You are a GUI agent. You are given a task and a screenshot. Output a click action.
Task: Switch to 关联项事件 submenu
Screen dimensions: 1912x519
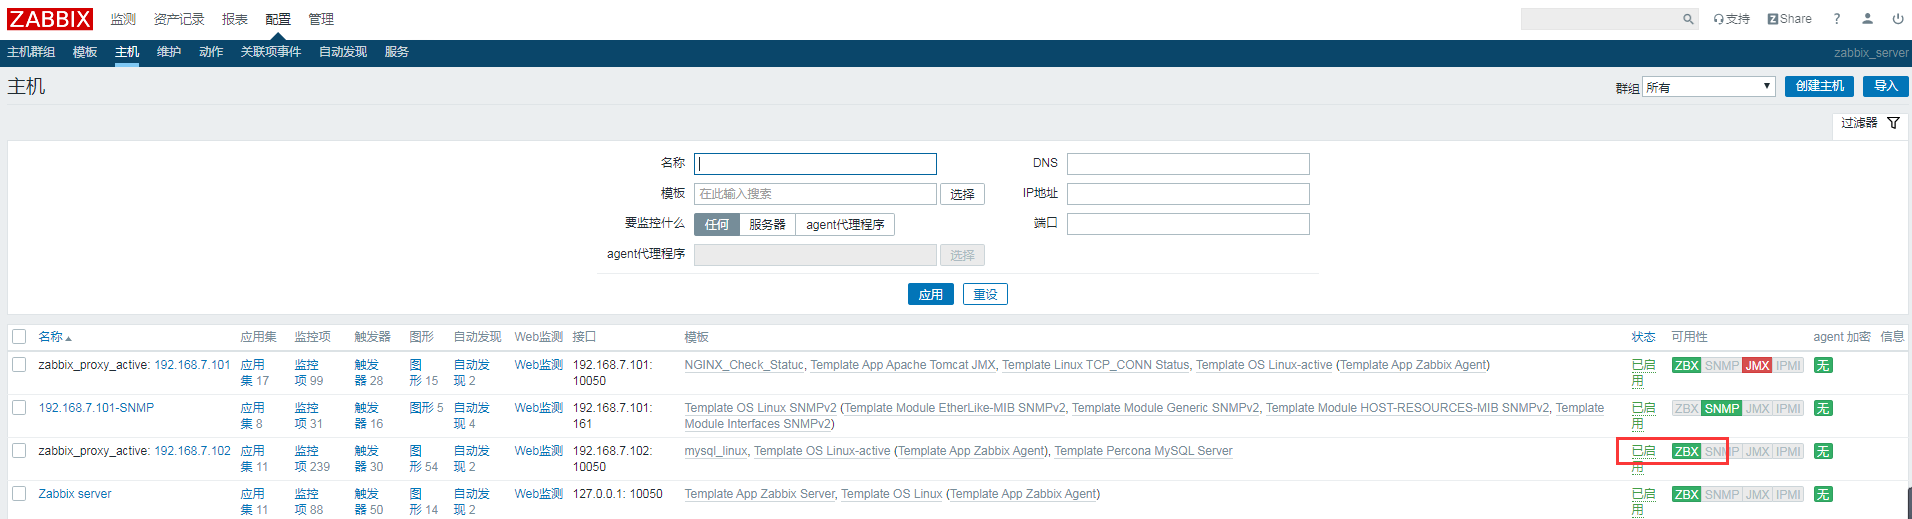click(x=271, y=52)
